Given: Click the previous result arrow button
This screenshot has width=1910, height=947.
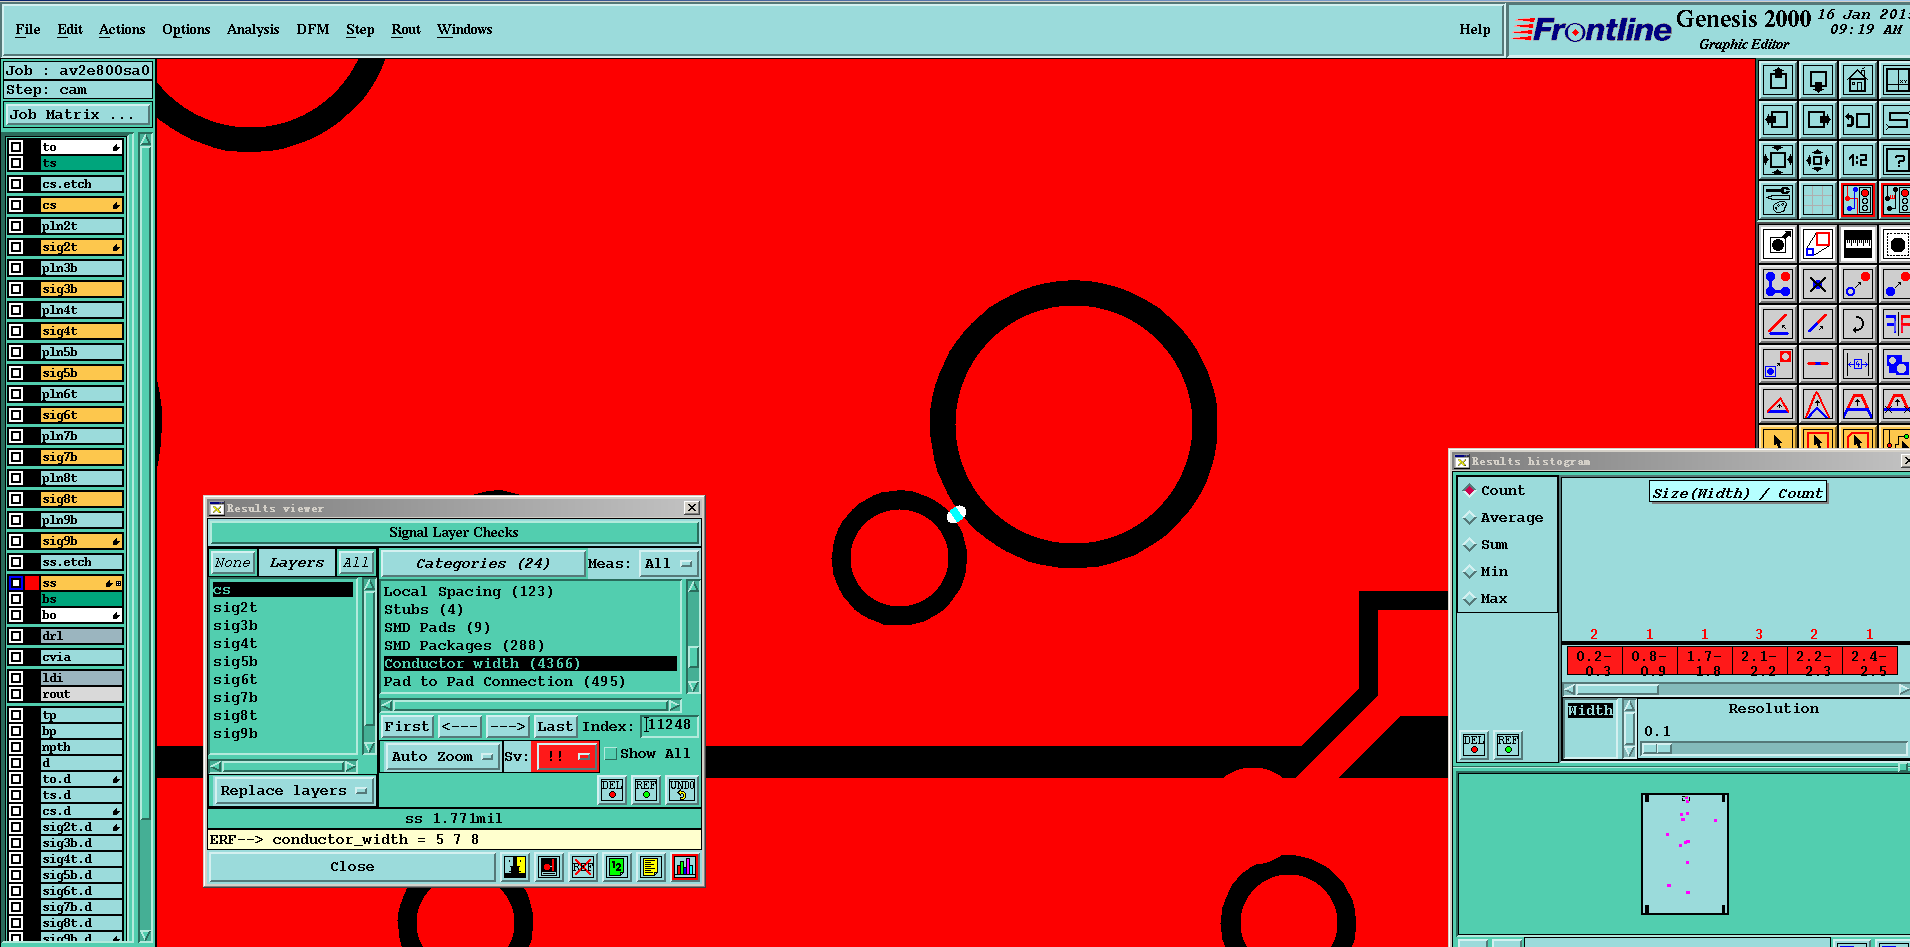Looking at the screenshot, I should (459, 727).
